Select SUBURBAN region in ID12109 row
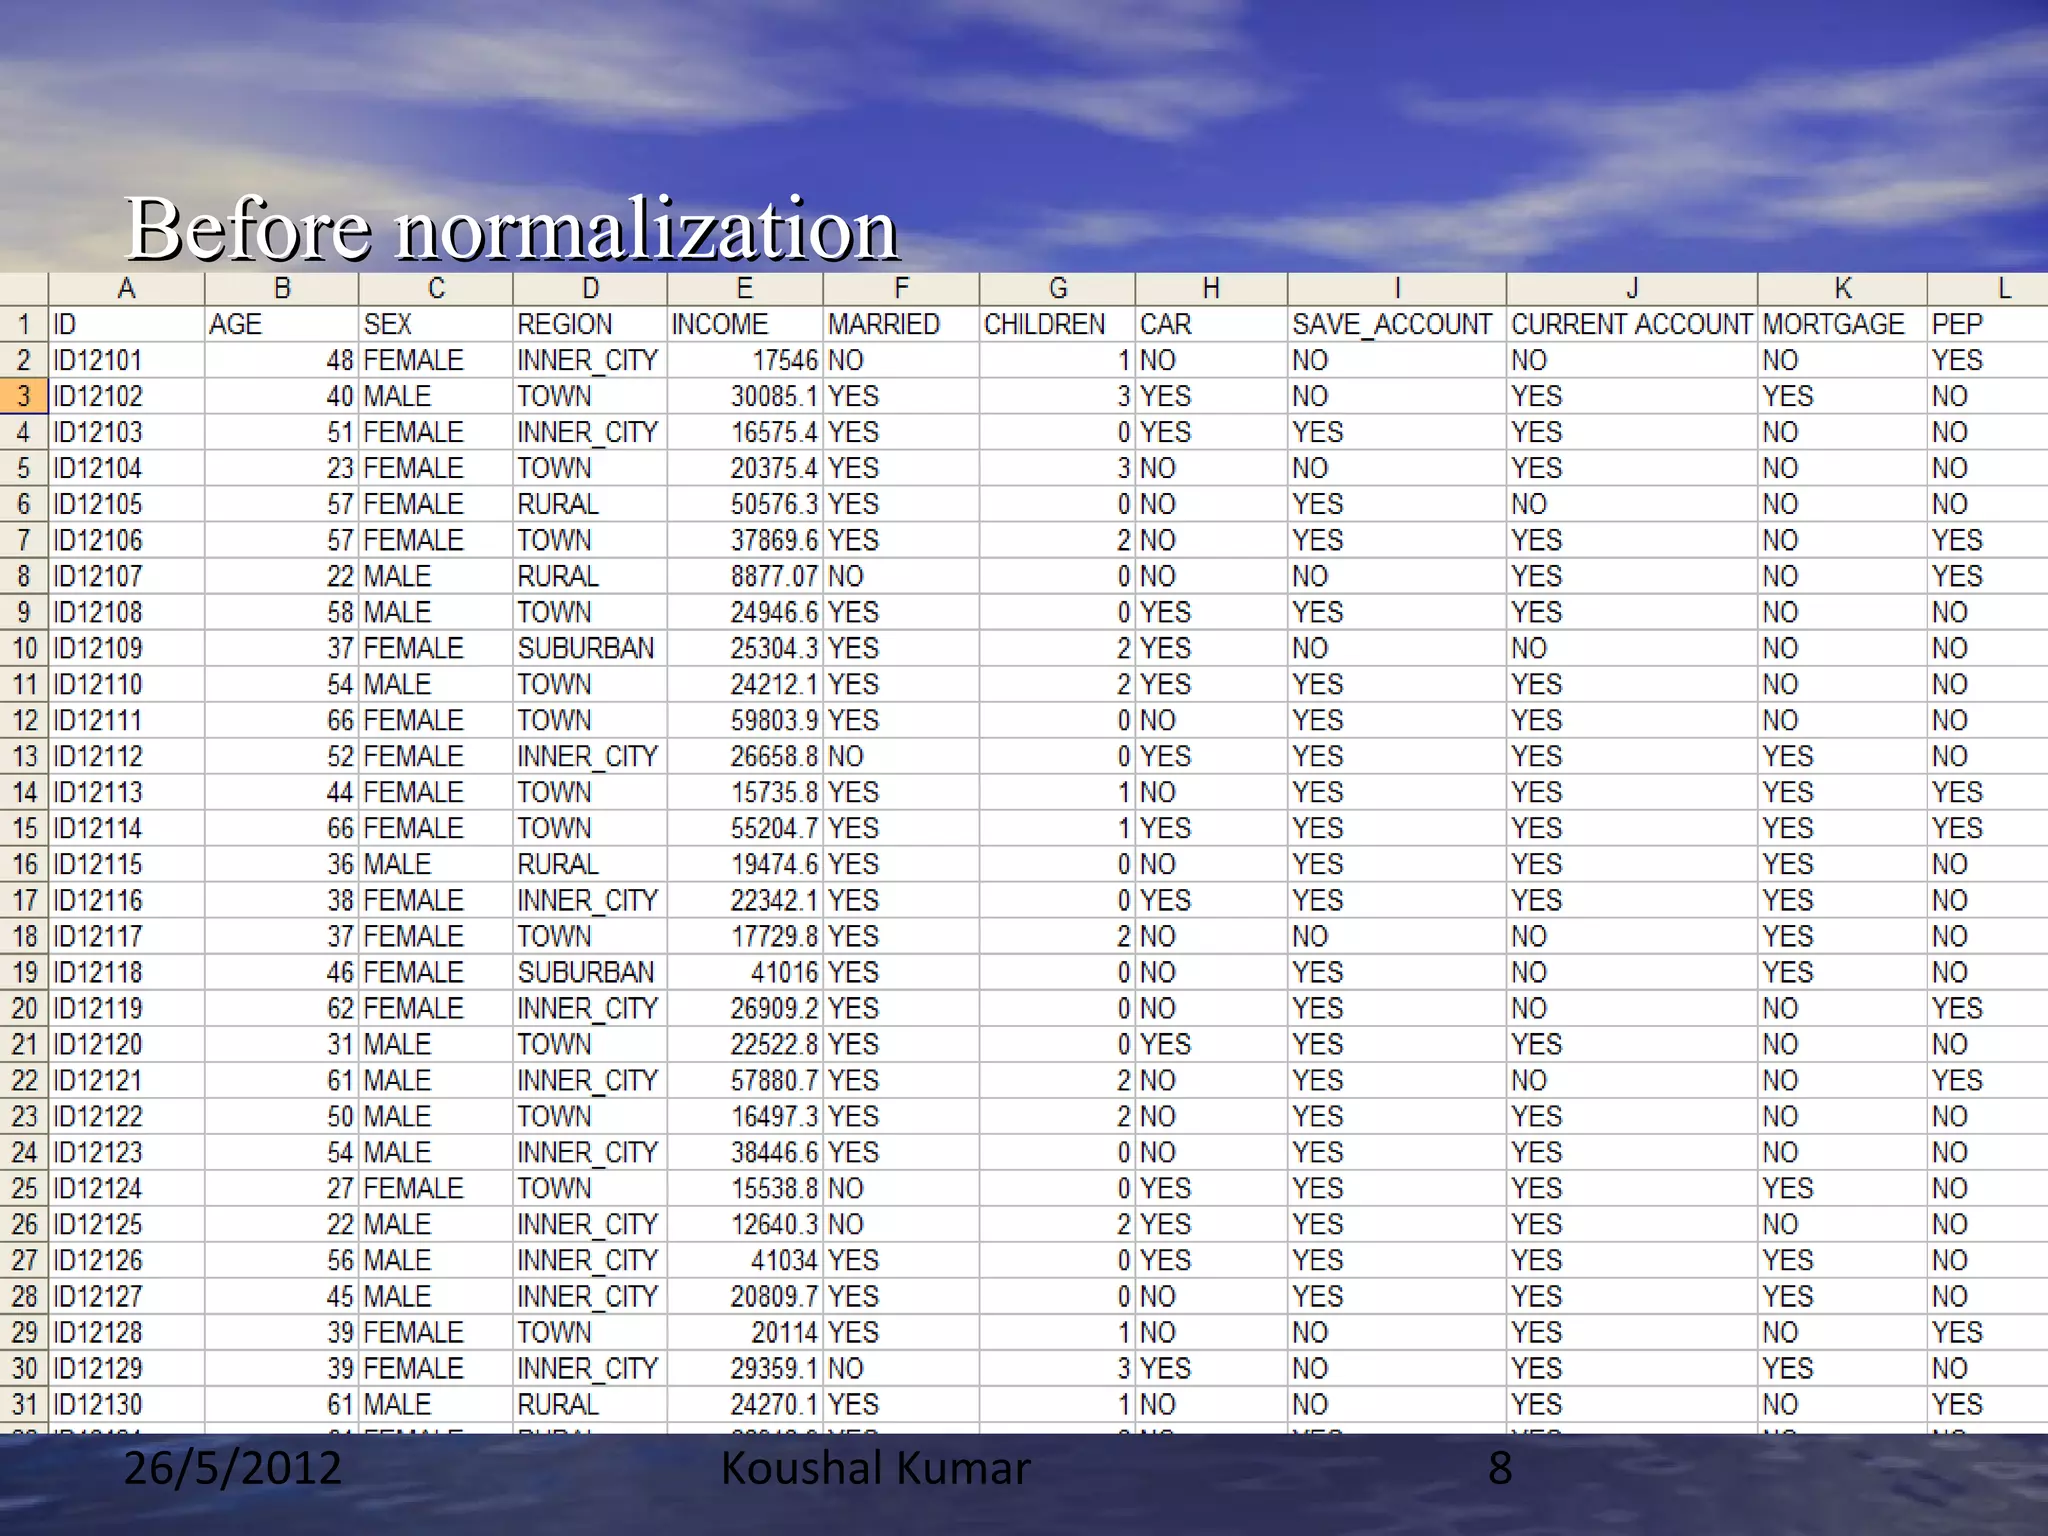The height and width of the screenshot is (1536, 2048). point(590,648)
